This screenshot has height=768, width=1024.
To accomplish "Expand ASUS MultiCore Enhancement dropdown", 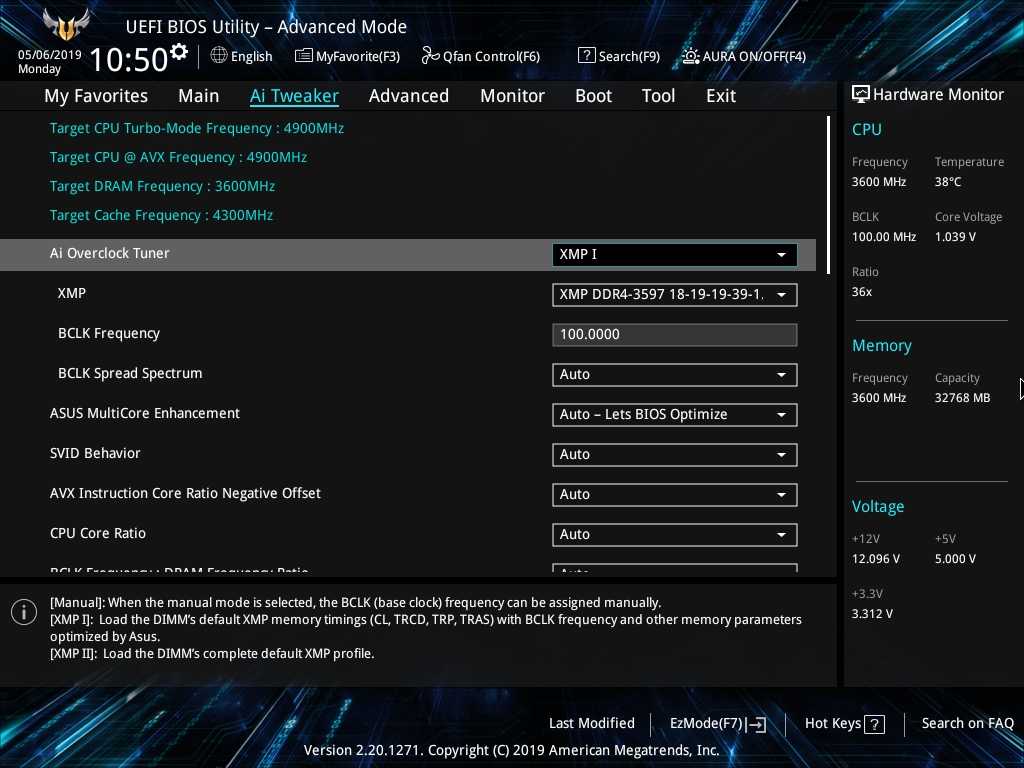I will point(781,415).
